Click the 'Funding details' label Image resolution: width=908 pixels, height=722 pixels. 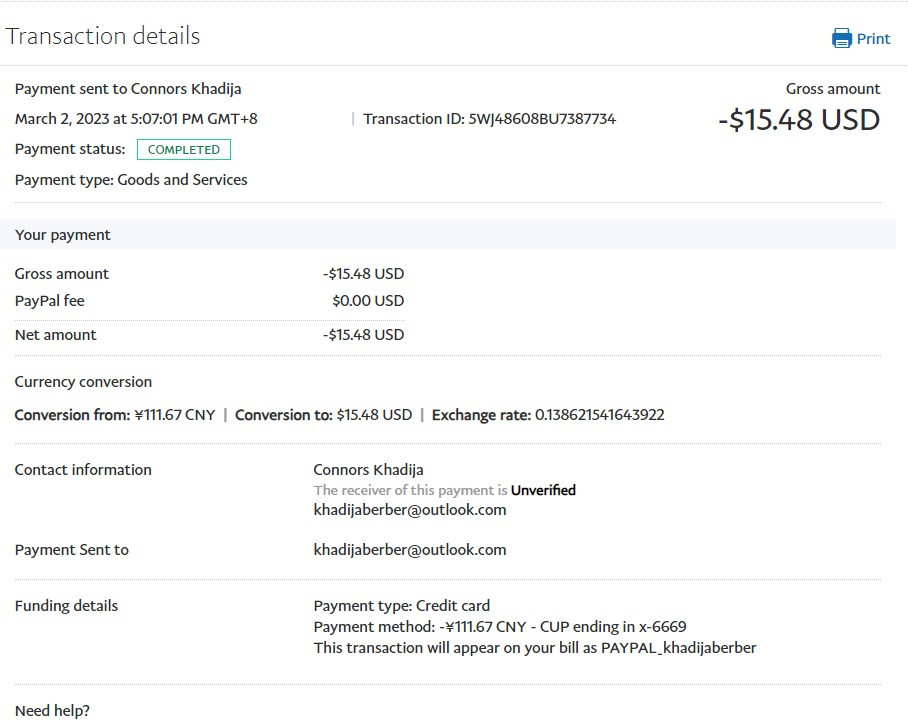(x=67, y=606)
